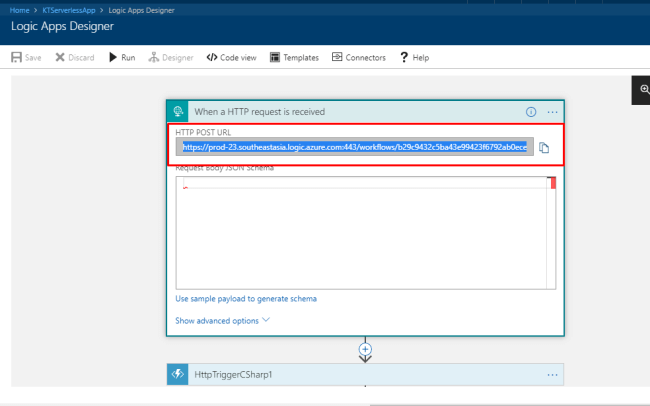The image size is (650, 406).
Task: Go to Home in breadcrumb
Action: (19, 10)
